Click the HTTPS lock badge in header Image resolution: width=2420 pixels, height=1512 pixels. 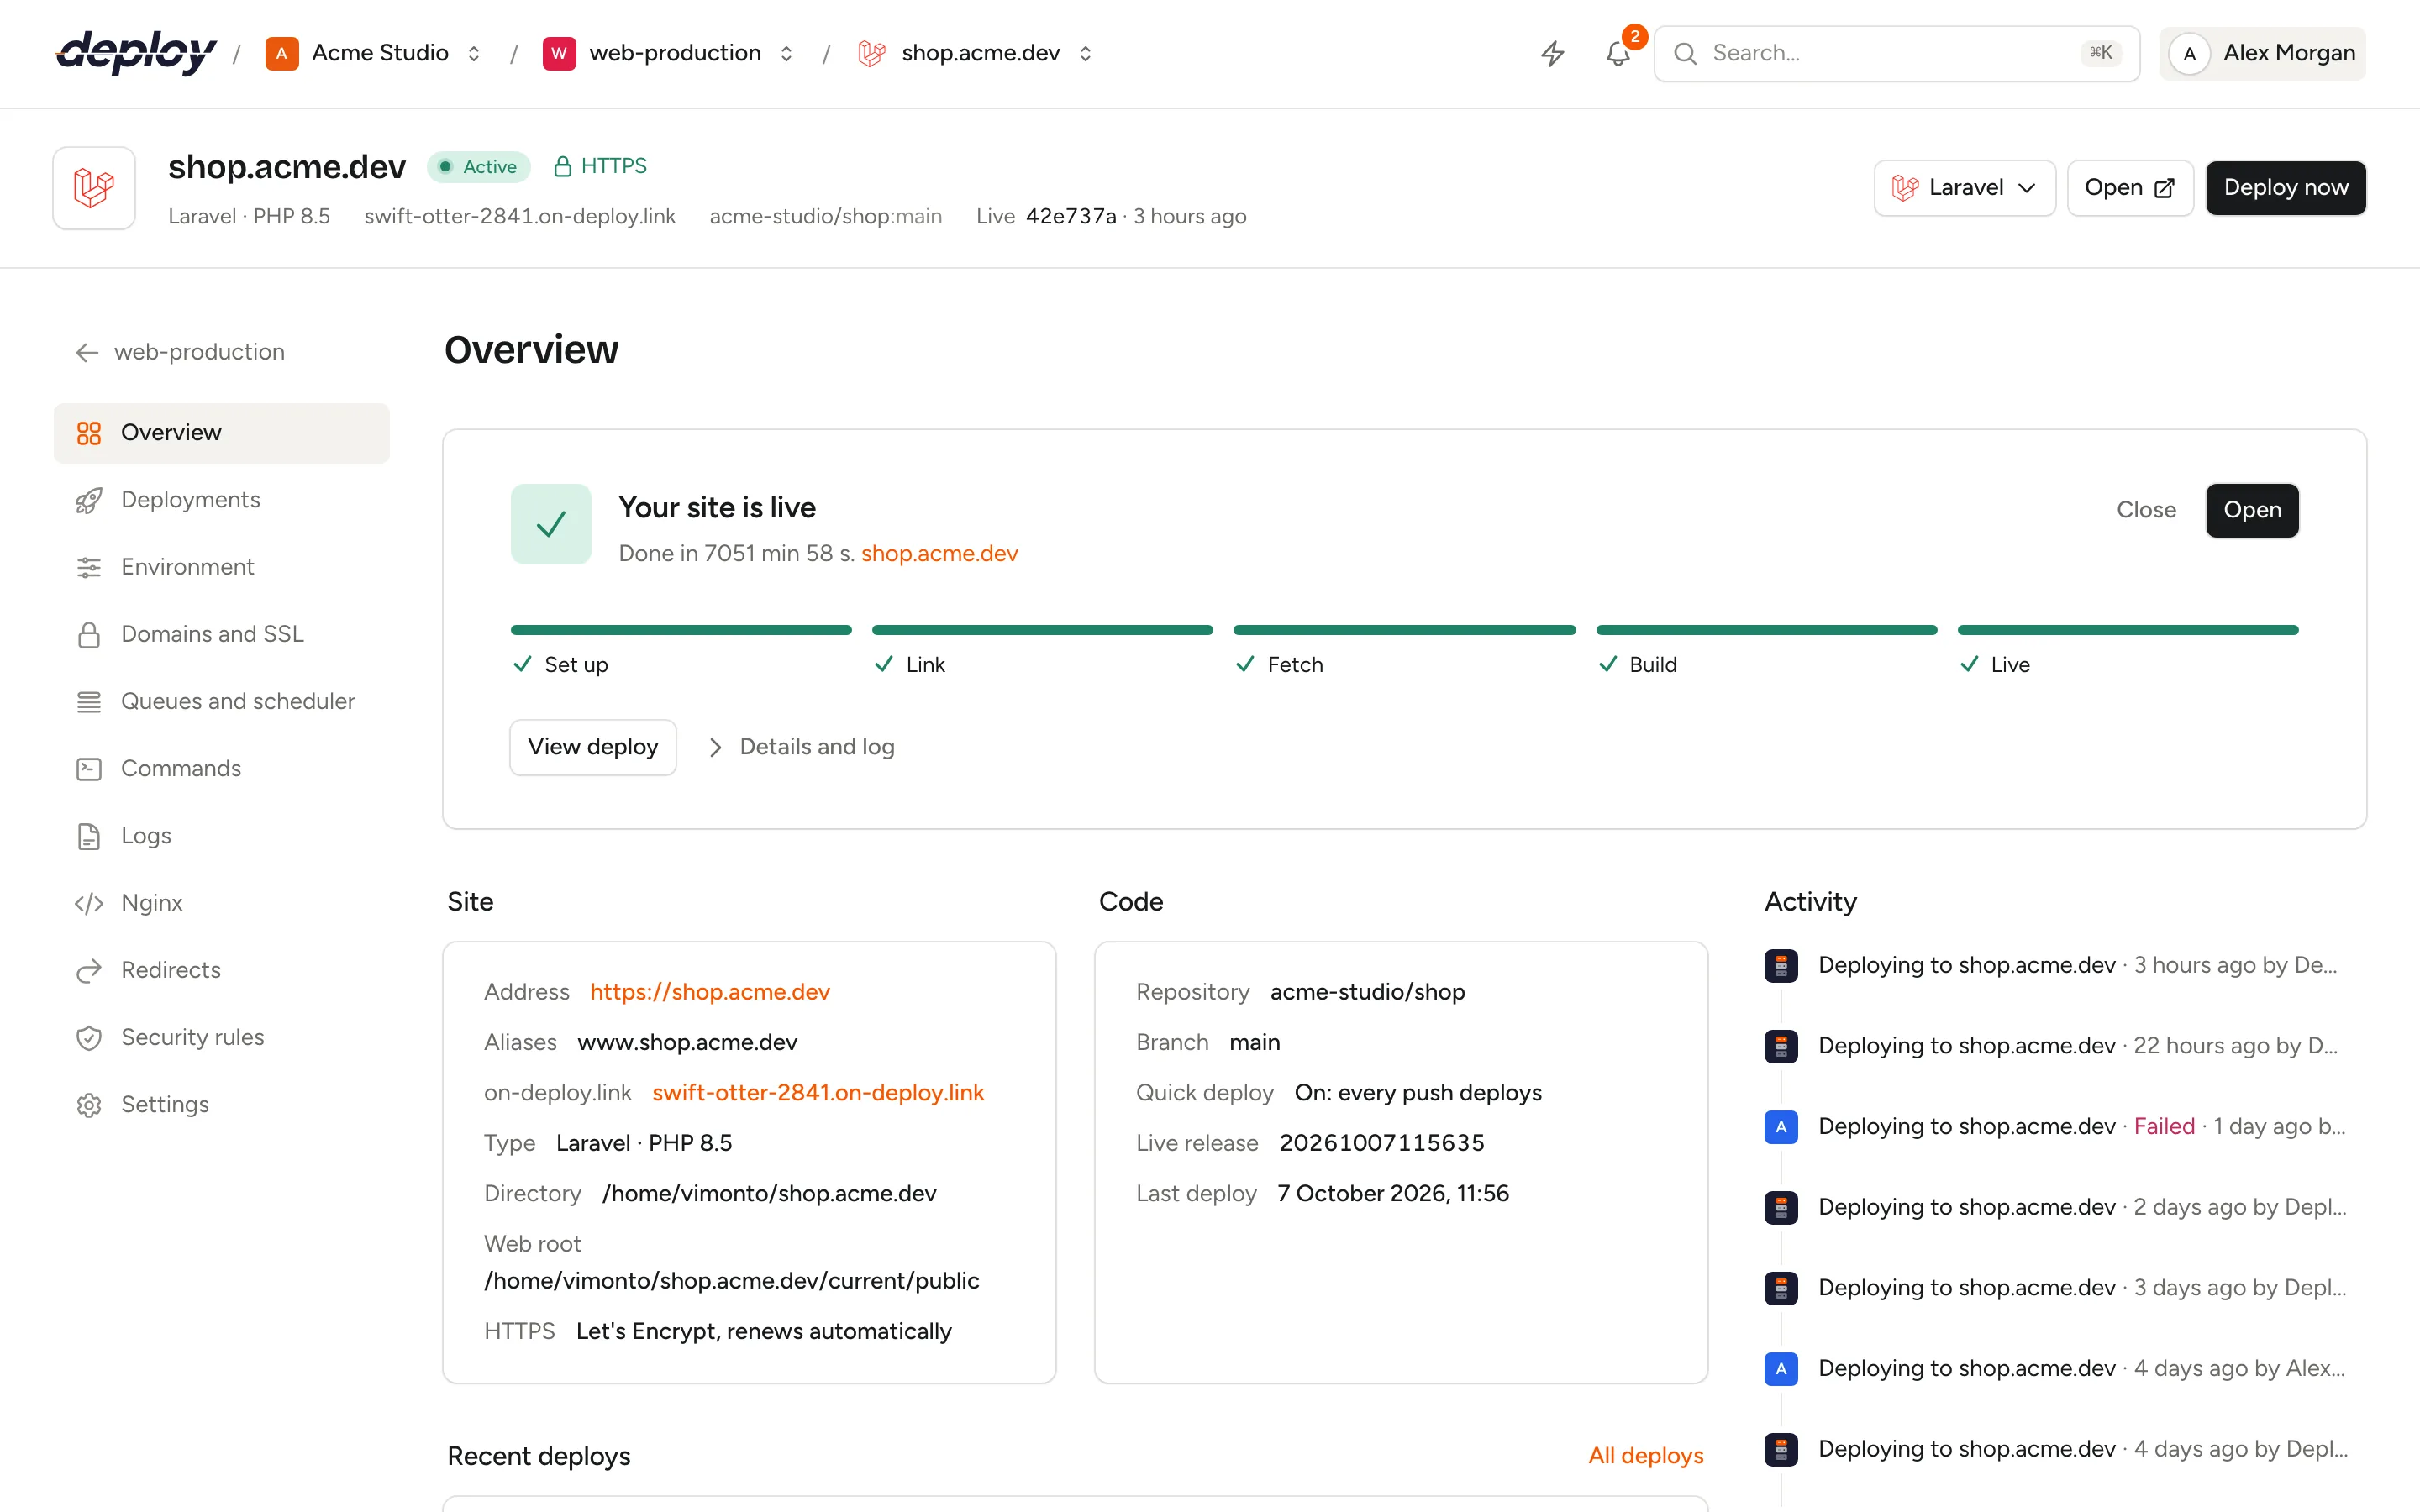pyautogui.click(x=600, y=166)
